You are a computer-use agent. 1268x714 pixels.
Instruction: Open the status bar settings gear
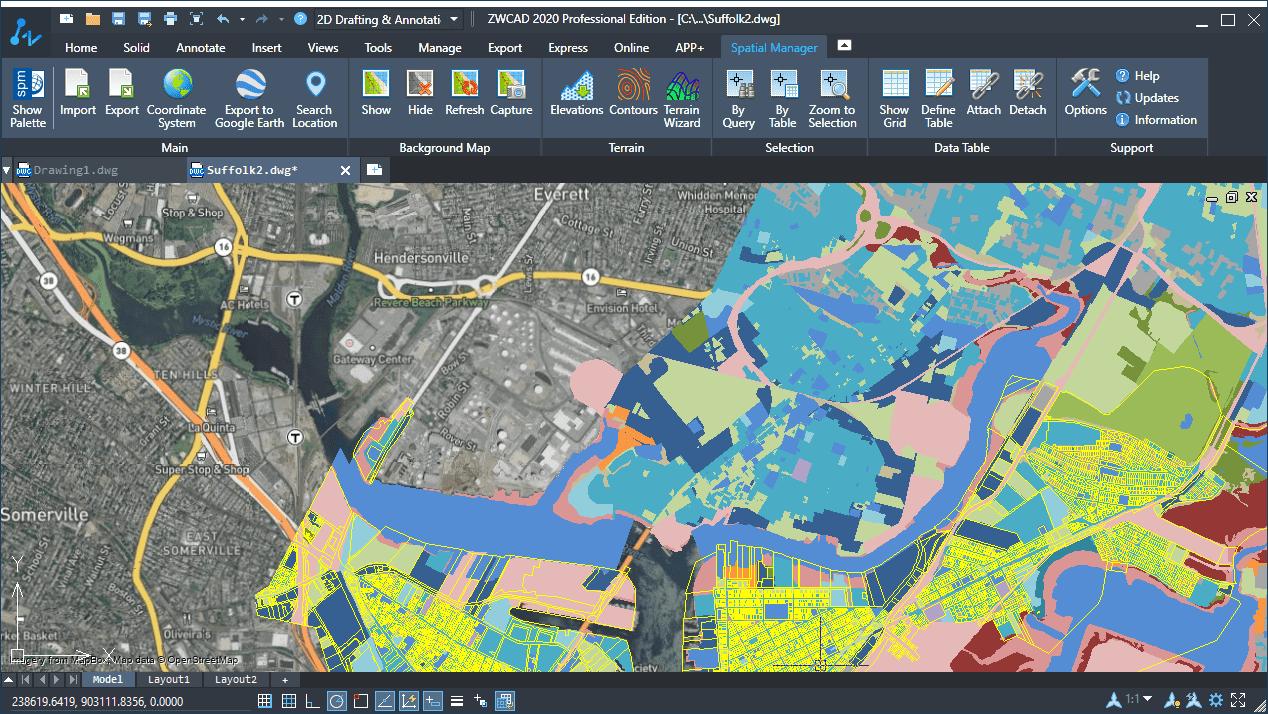pos(1216,700)
